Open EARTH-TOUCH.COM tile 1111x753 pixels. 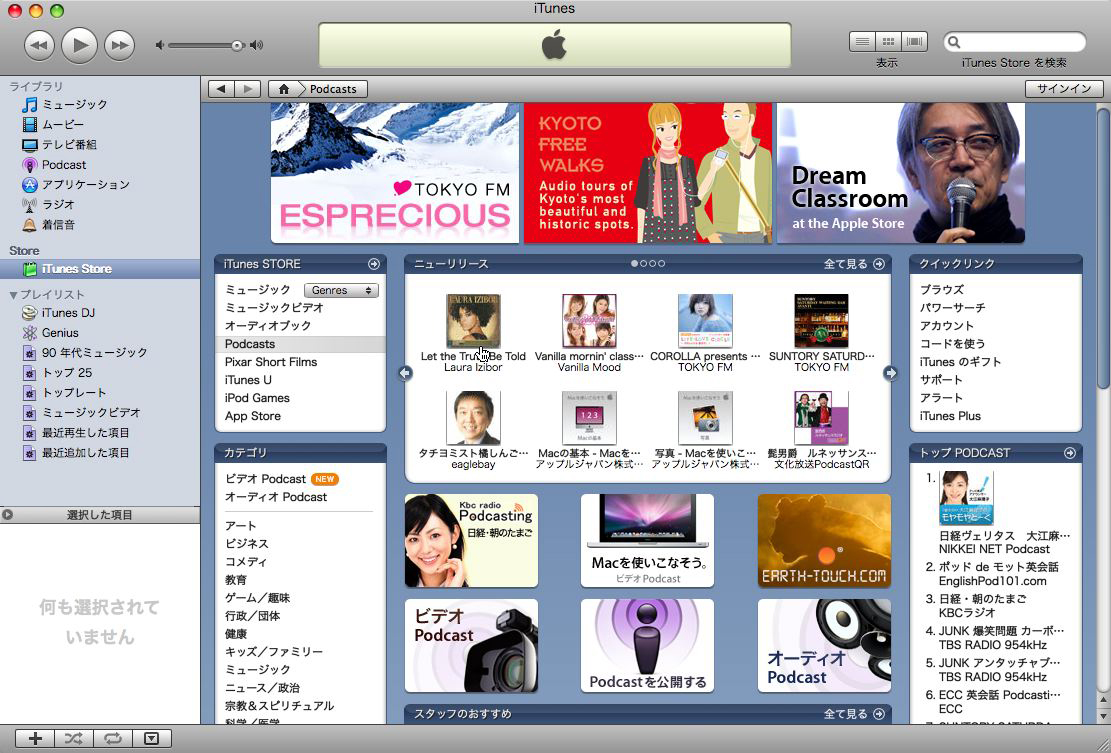(x=824, y=540)
